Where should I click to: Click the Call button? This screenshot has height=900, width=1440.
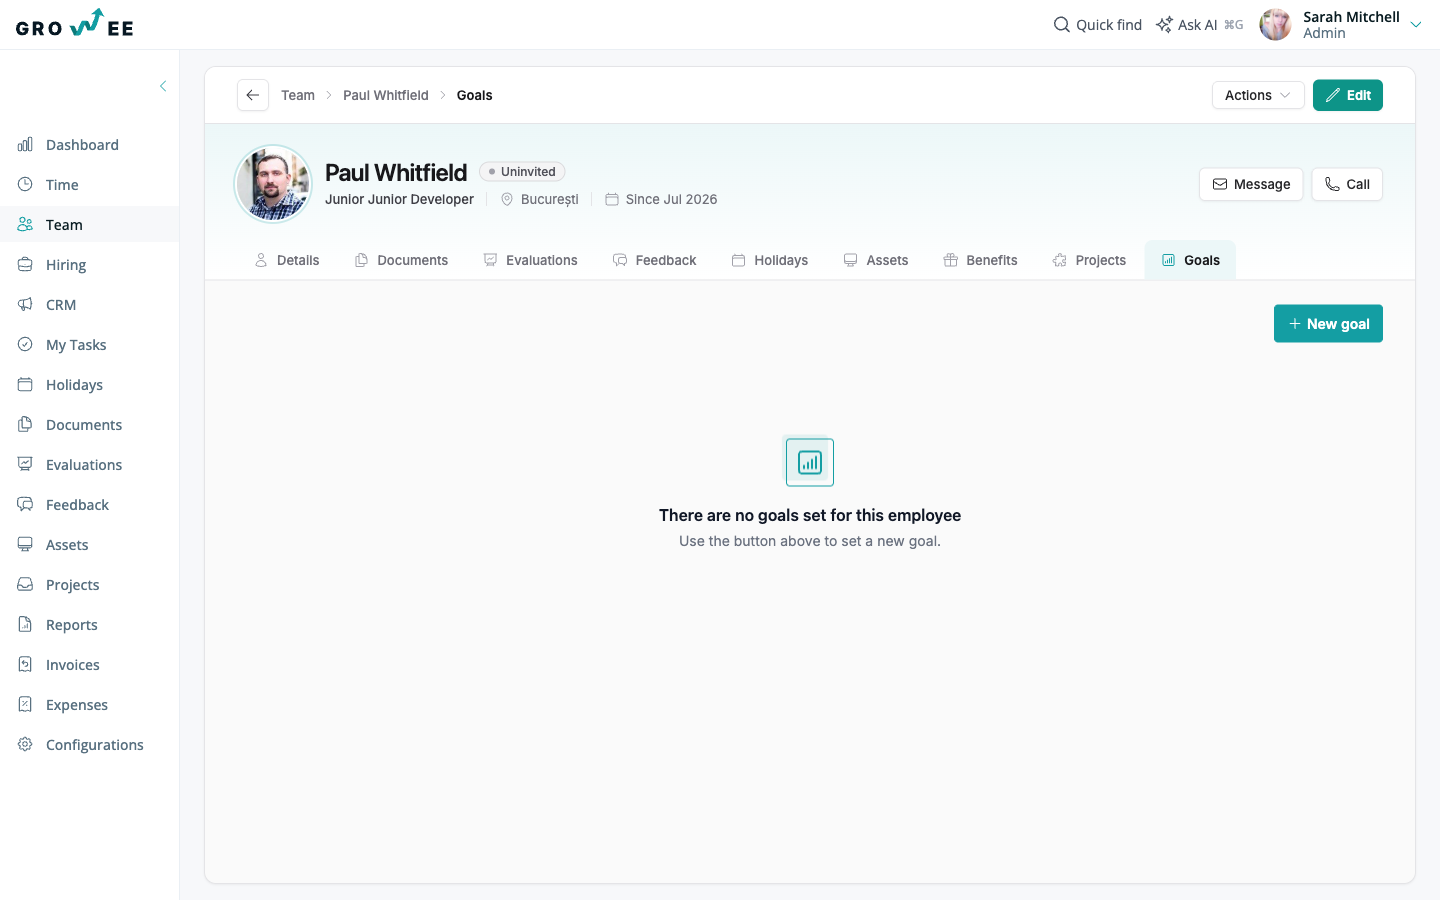tap(1347, 184)
